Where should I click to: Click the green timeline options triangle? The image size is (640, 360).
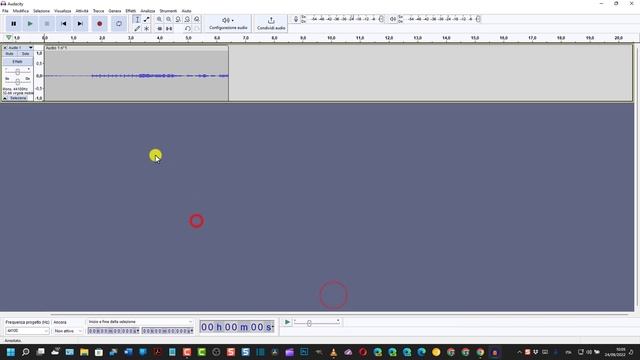point(9,38)
